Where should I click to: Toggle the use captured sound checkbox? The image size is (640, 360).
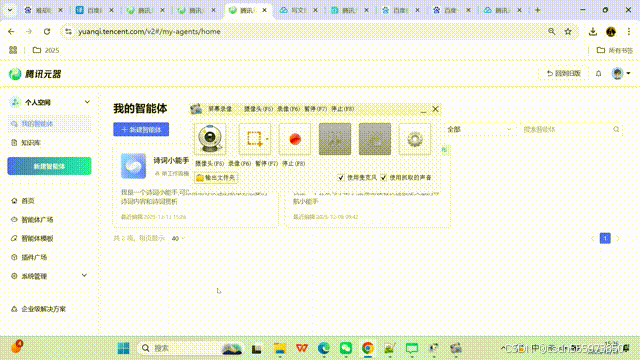pyautogui.click(x=383, y=178)
